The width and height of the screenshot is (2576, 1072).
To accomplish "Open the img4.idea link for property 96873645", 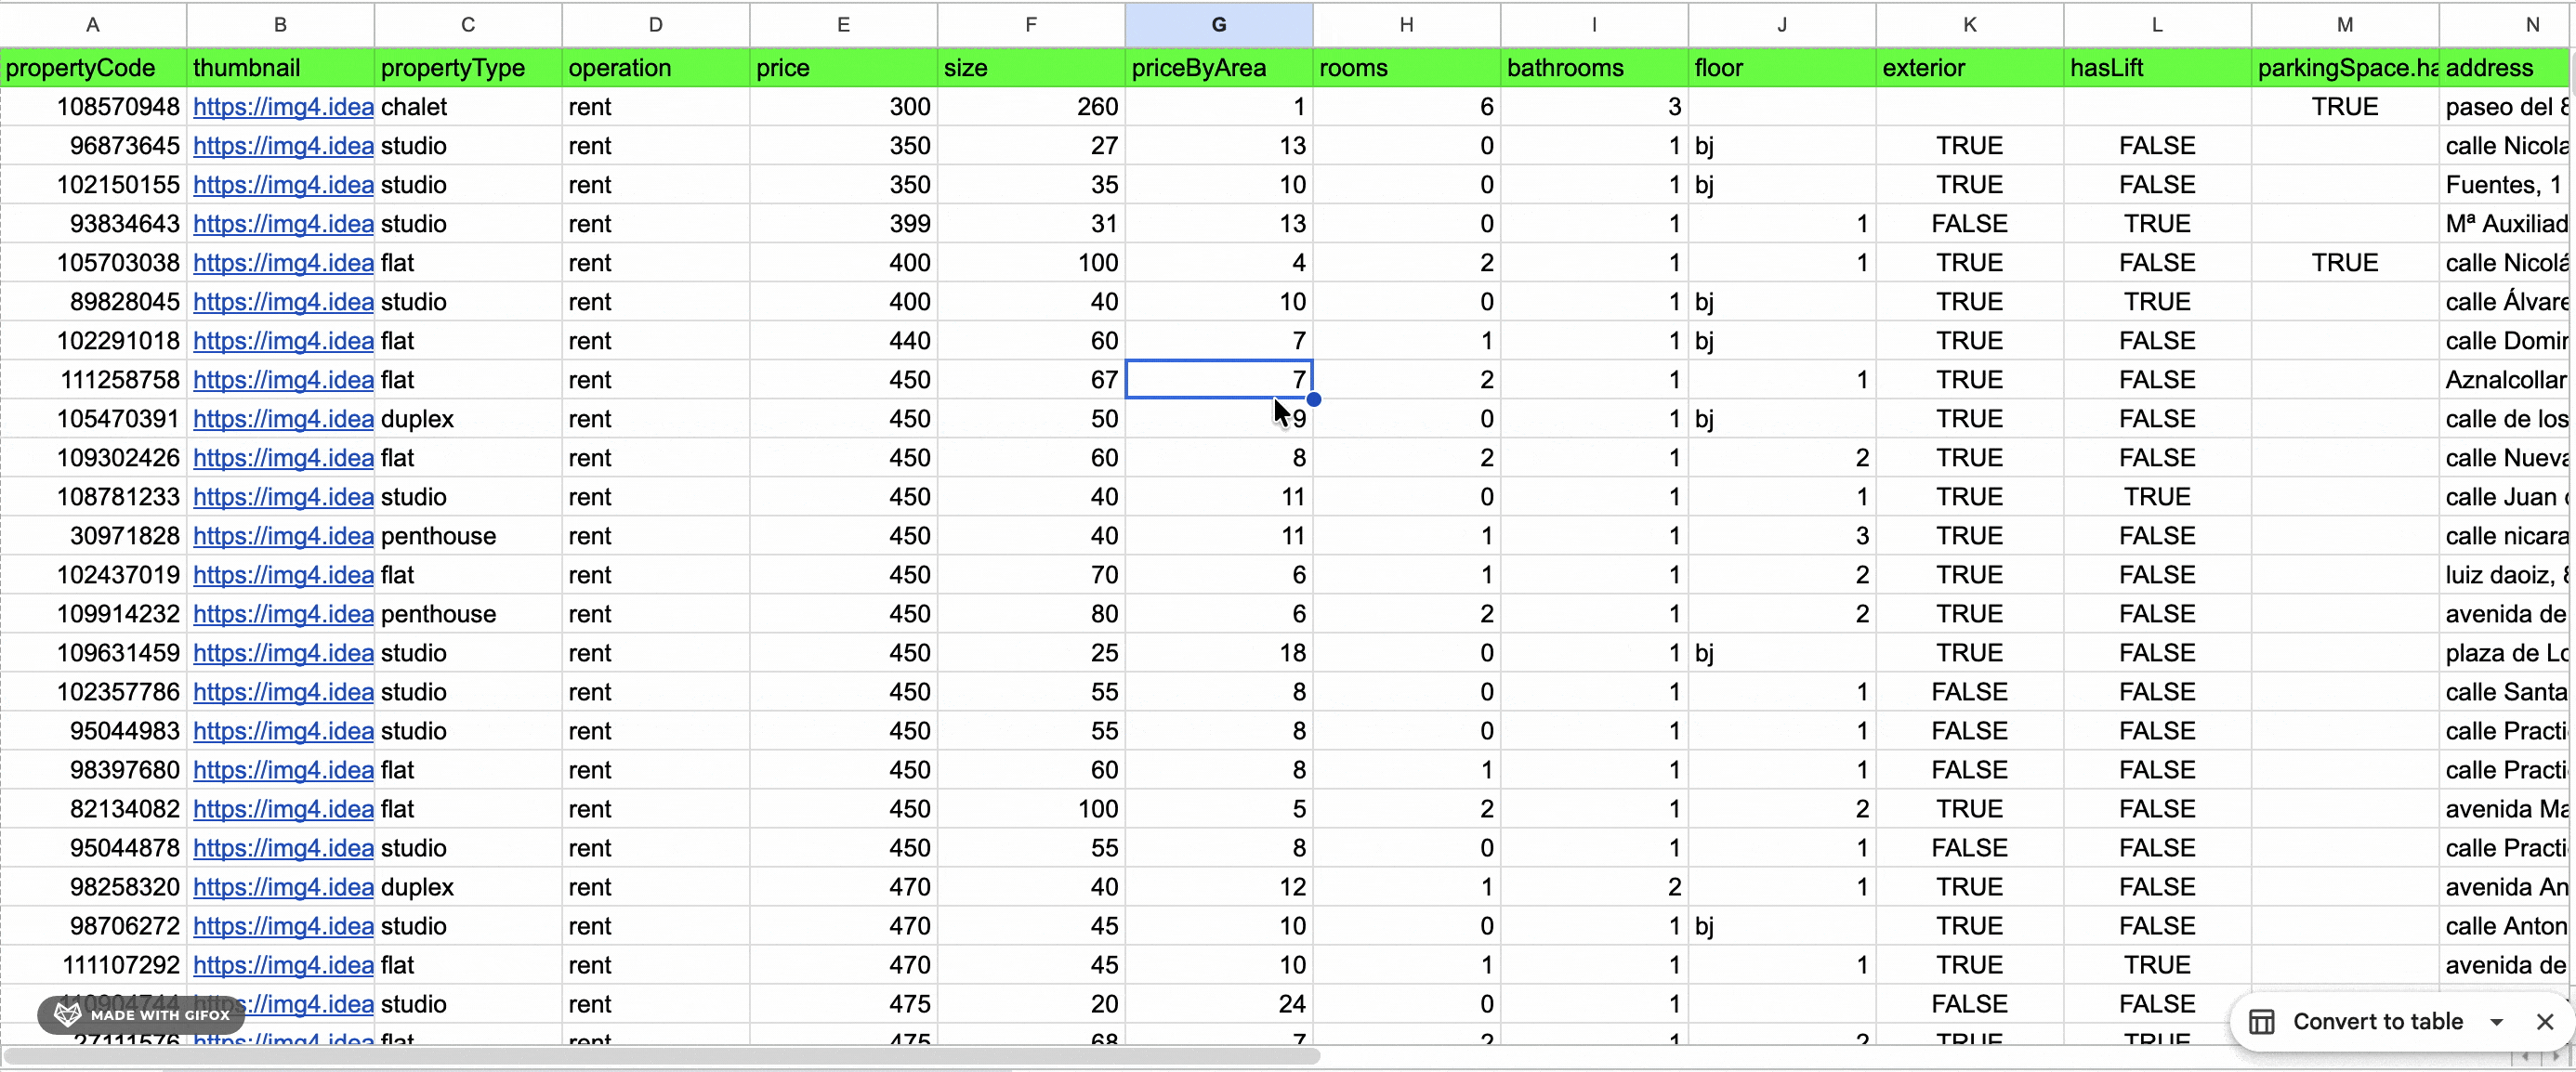I will (283, 146).
